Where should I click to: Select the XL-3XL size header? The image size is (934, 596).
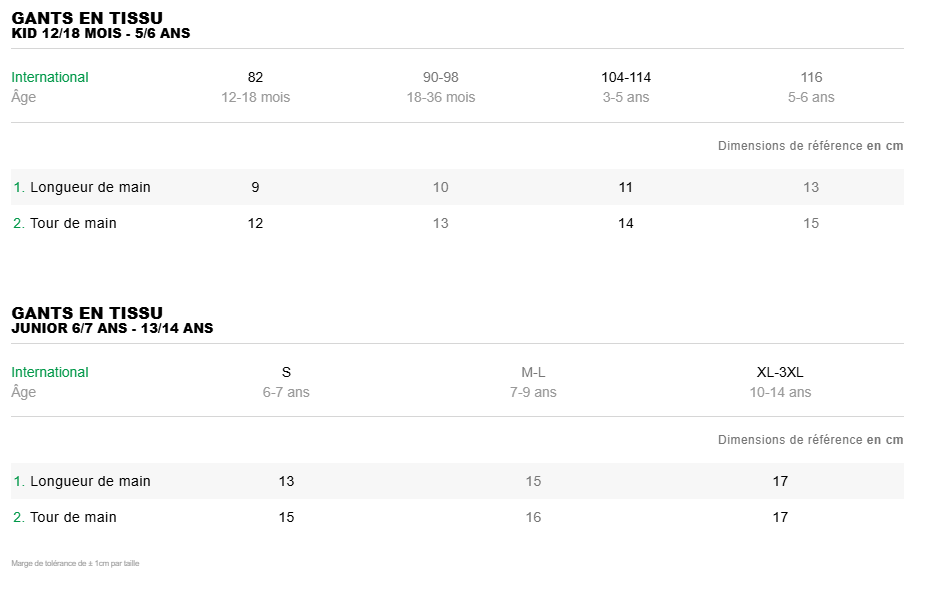tap(780, 372)
